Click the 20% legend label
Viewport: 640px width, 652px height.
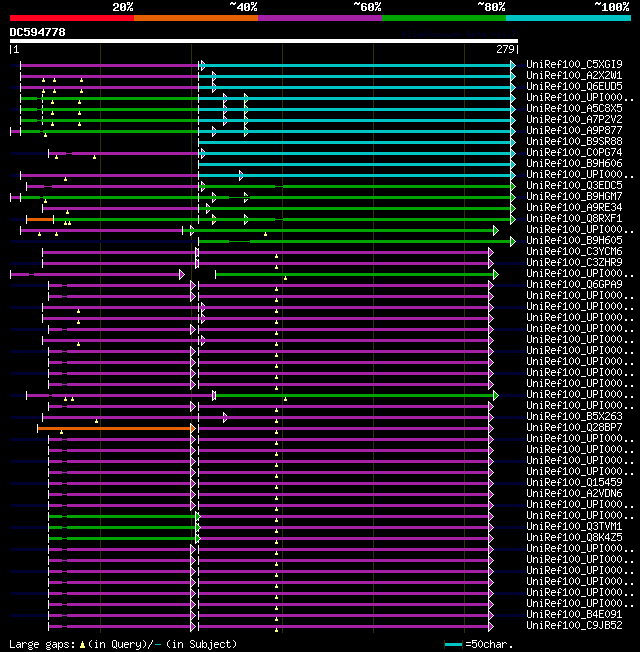[123, 7]
